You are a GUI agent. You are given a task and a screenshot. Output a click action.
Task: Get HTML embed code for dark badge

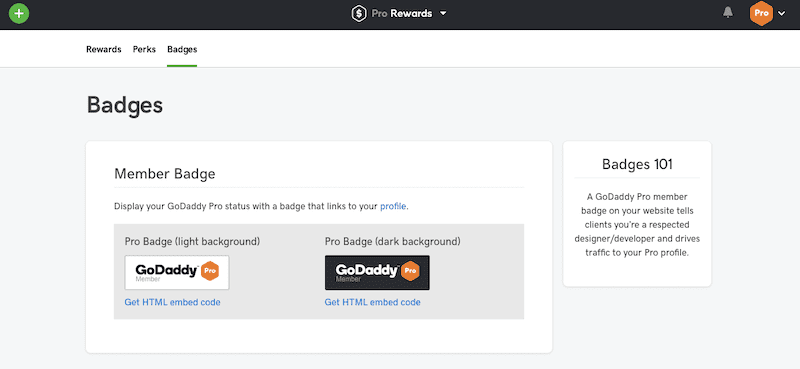[372, 302]
